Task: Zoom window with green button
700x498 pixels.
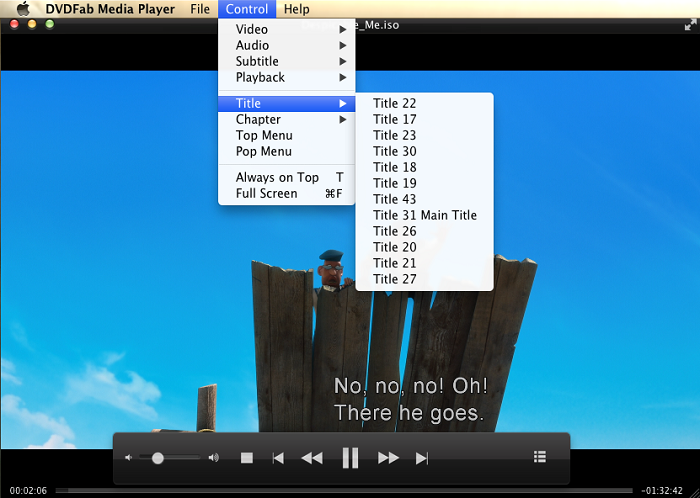Action: click(x=50, y=24)
